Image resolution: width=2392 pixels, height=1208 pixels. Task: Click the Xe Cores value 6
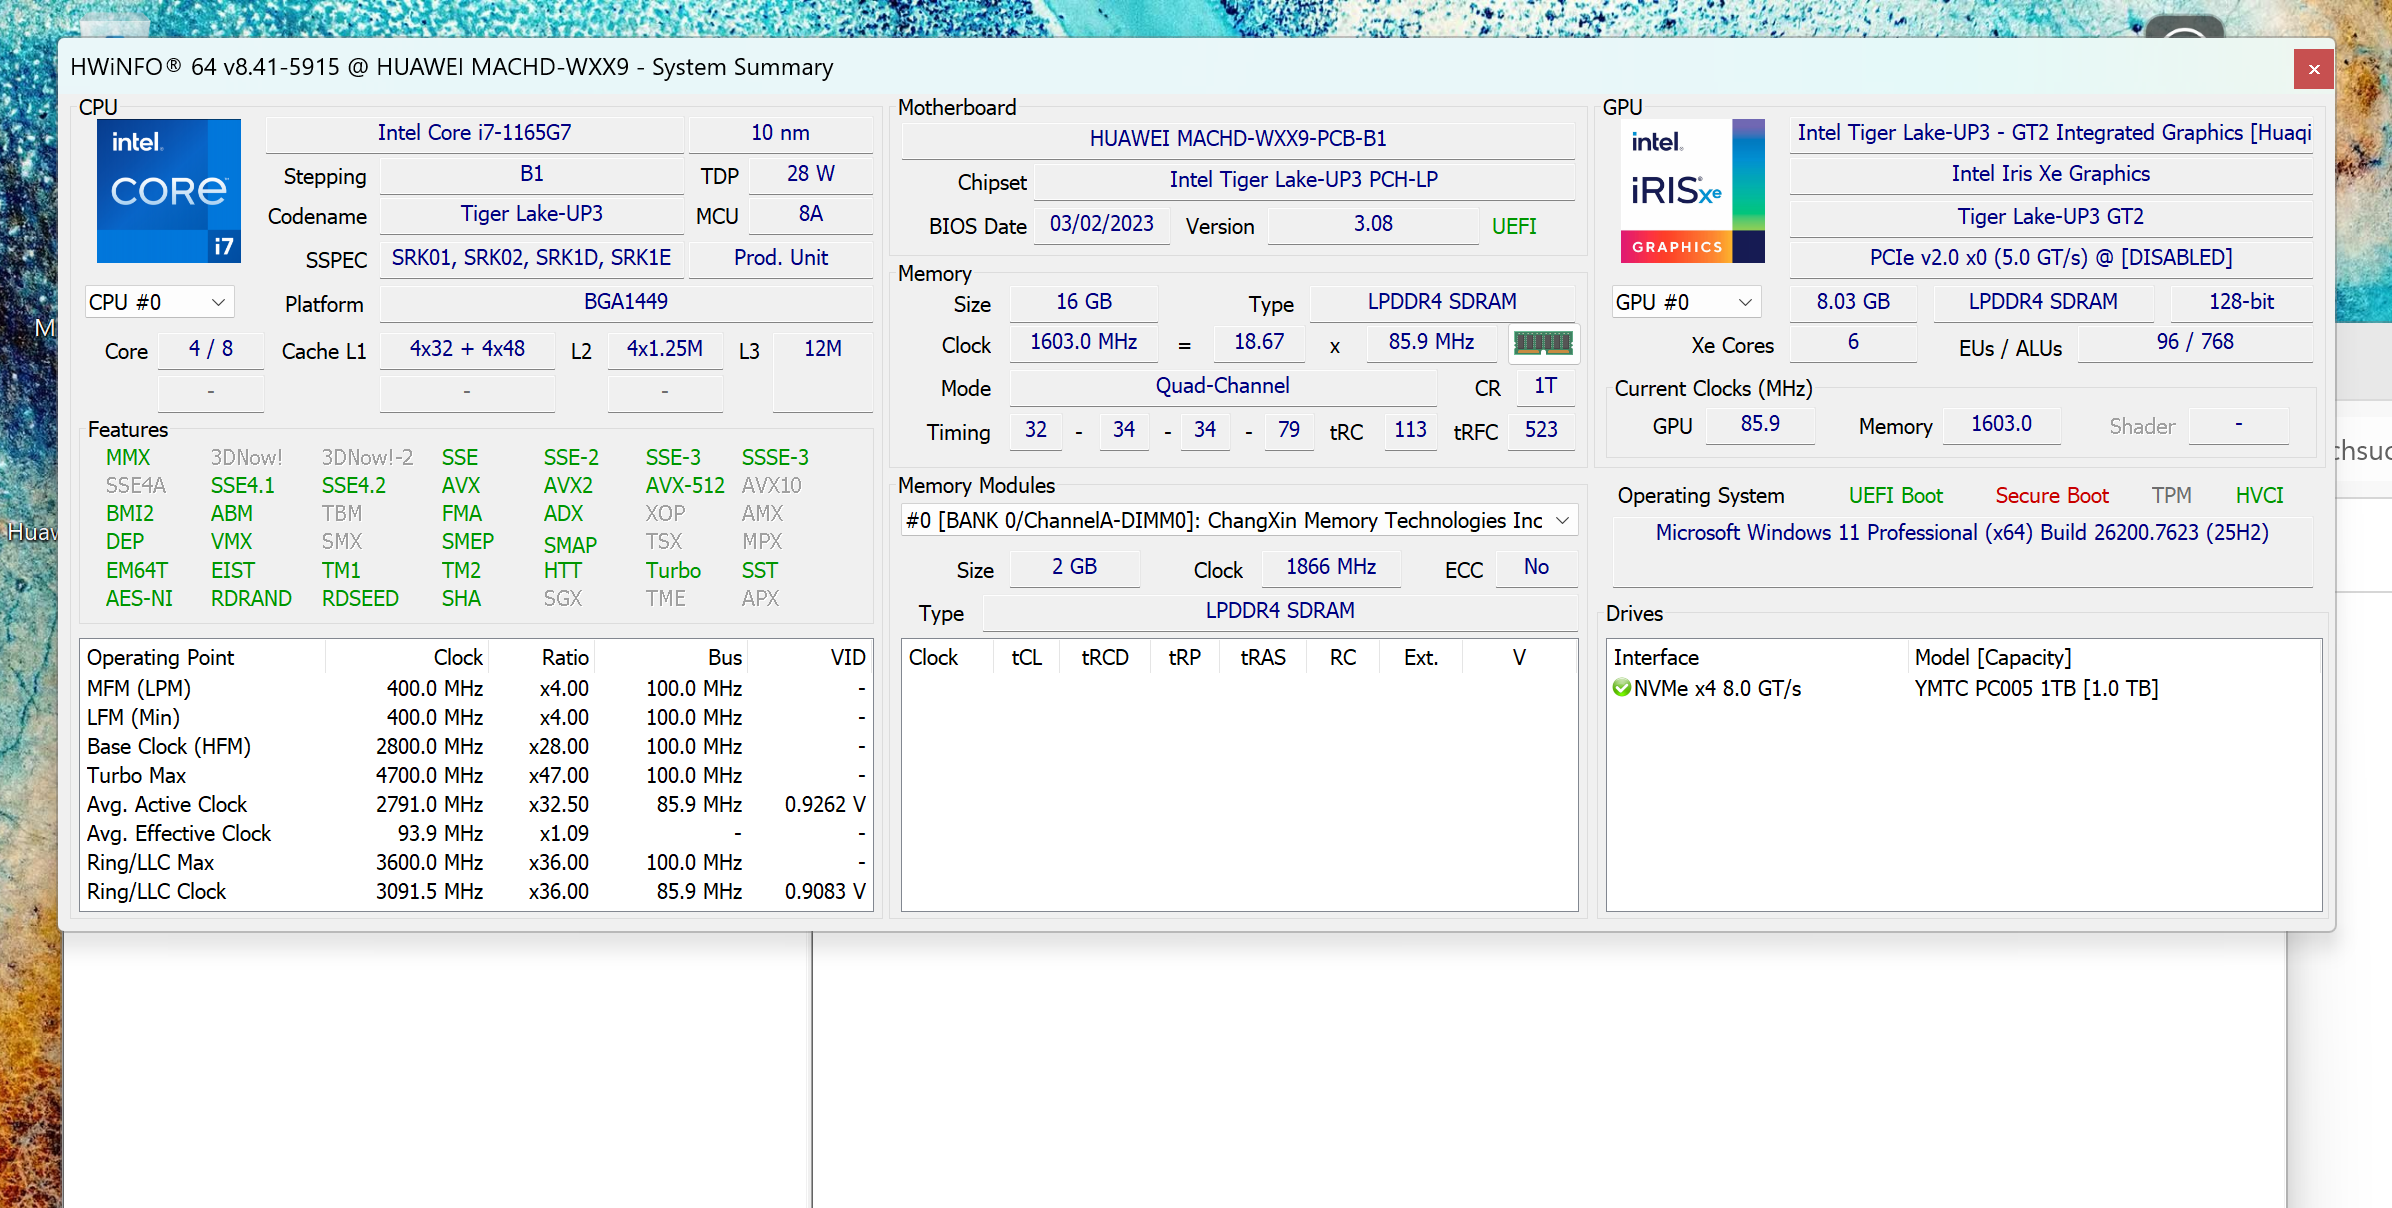[x=1853, y=342]
